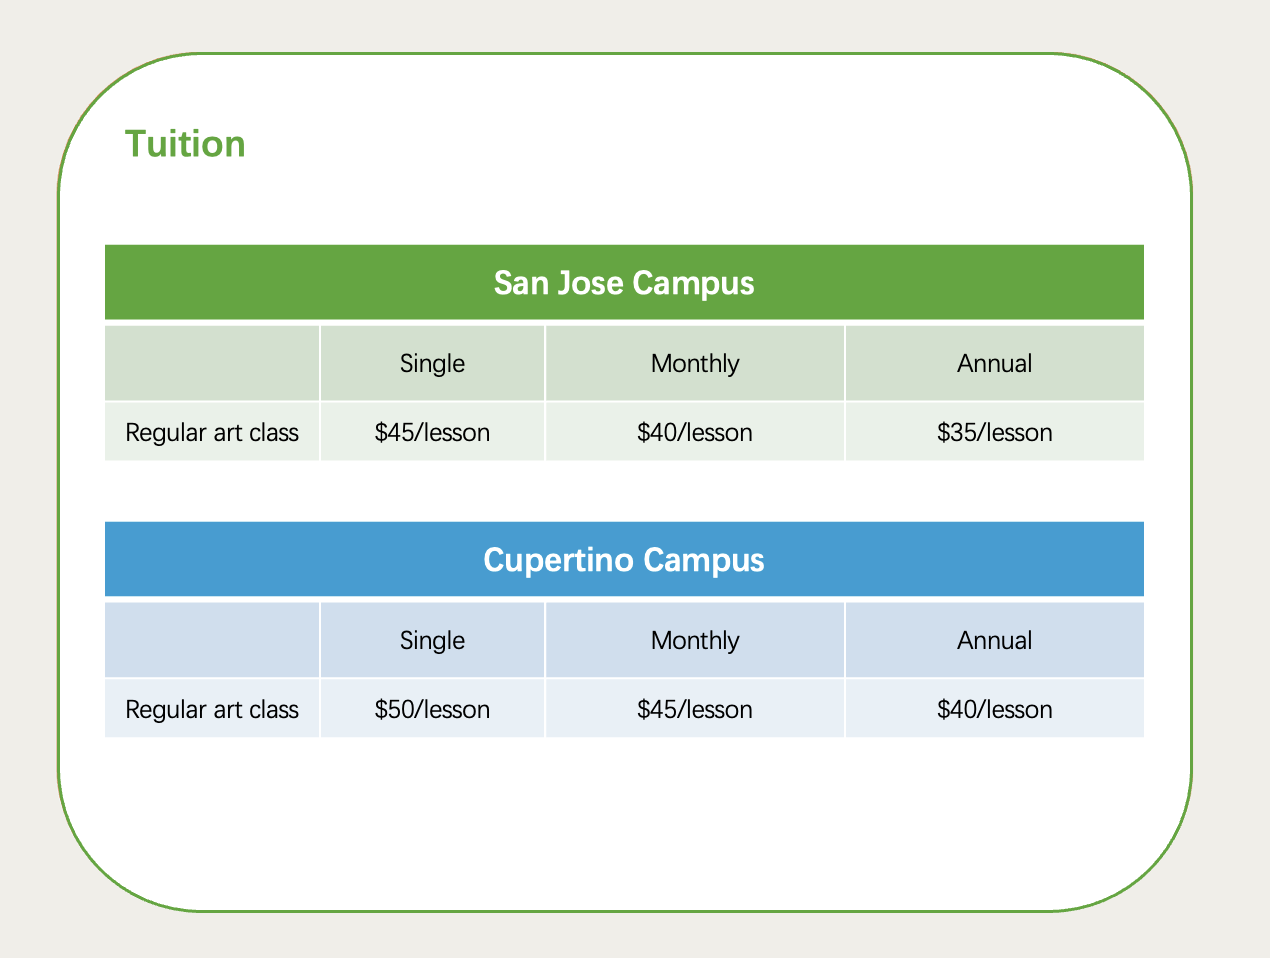The image size is (1270, 958).
Task: Select the San Jose Campus header
Action: [x=624, y=283]
